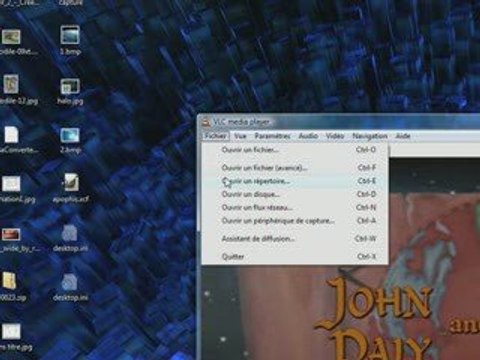Viewport: 480px width, 360px height.
Task: Select the apophis.xcf desktop icon
Action: 71,188
